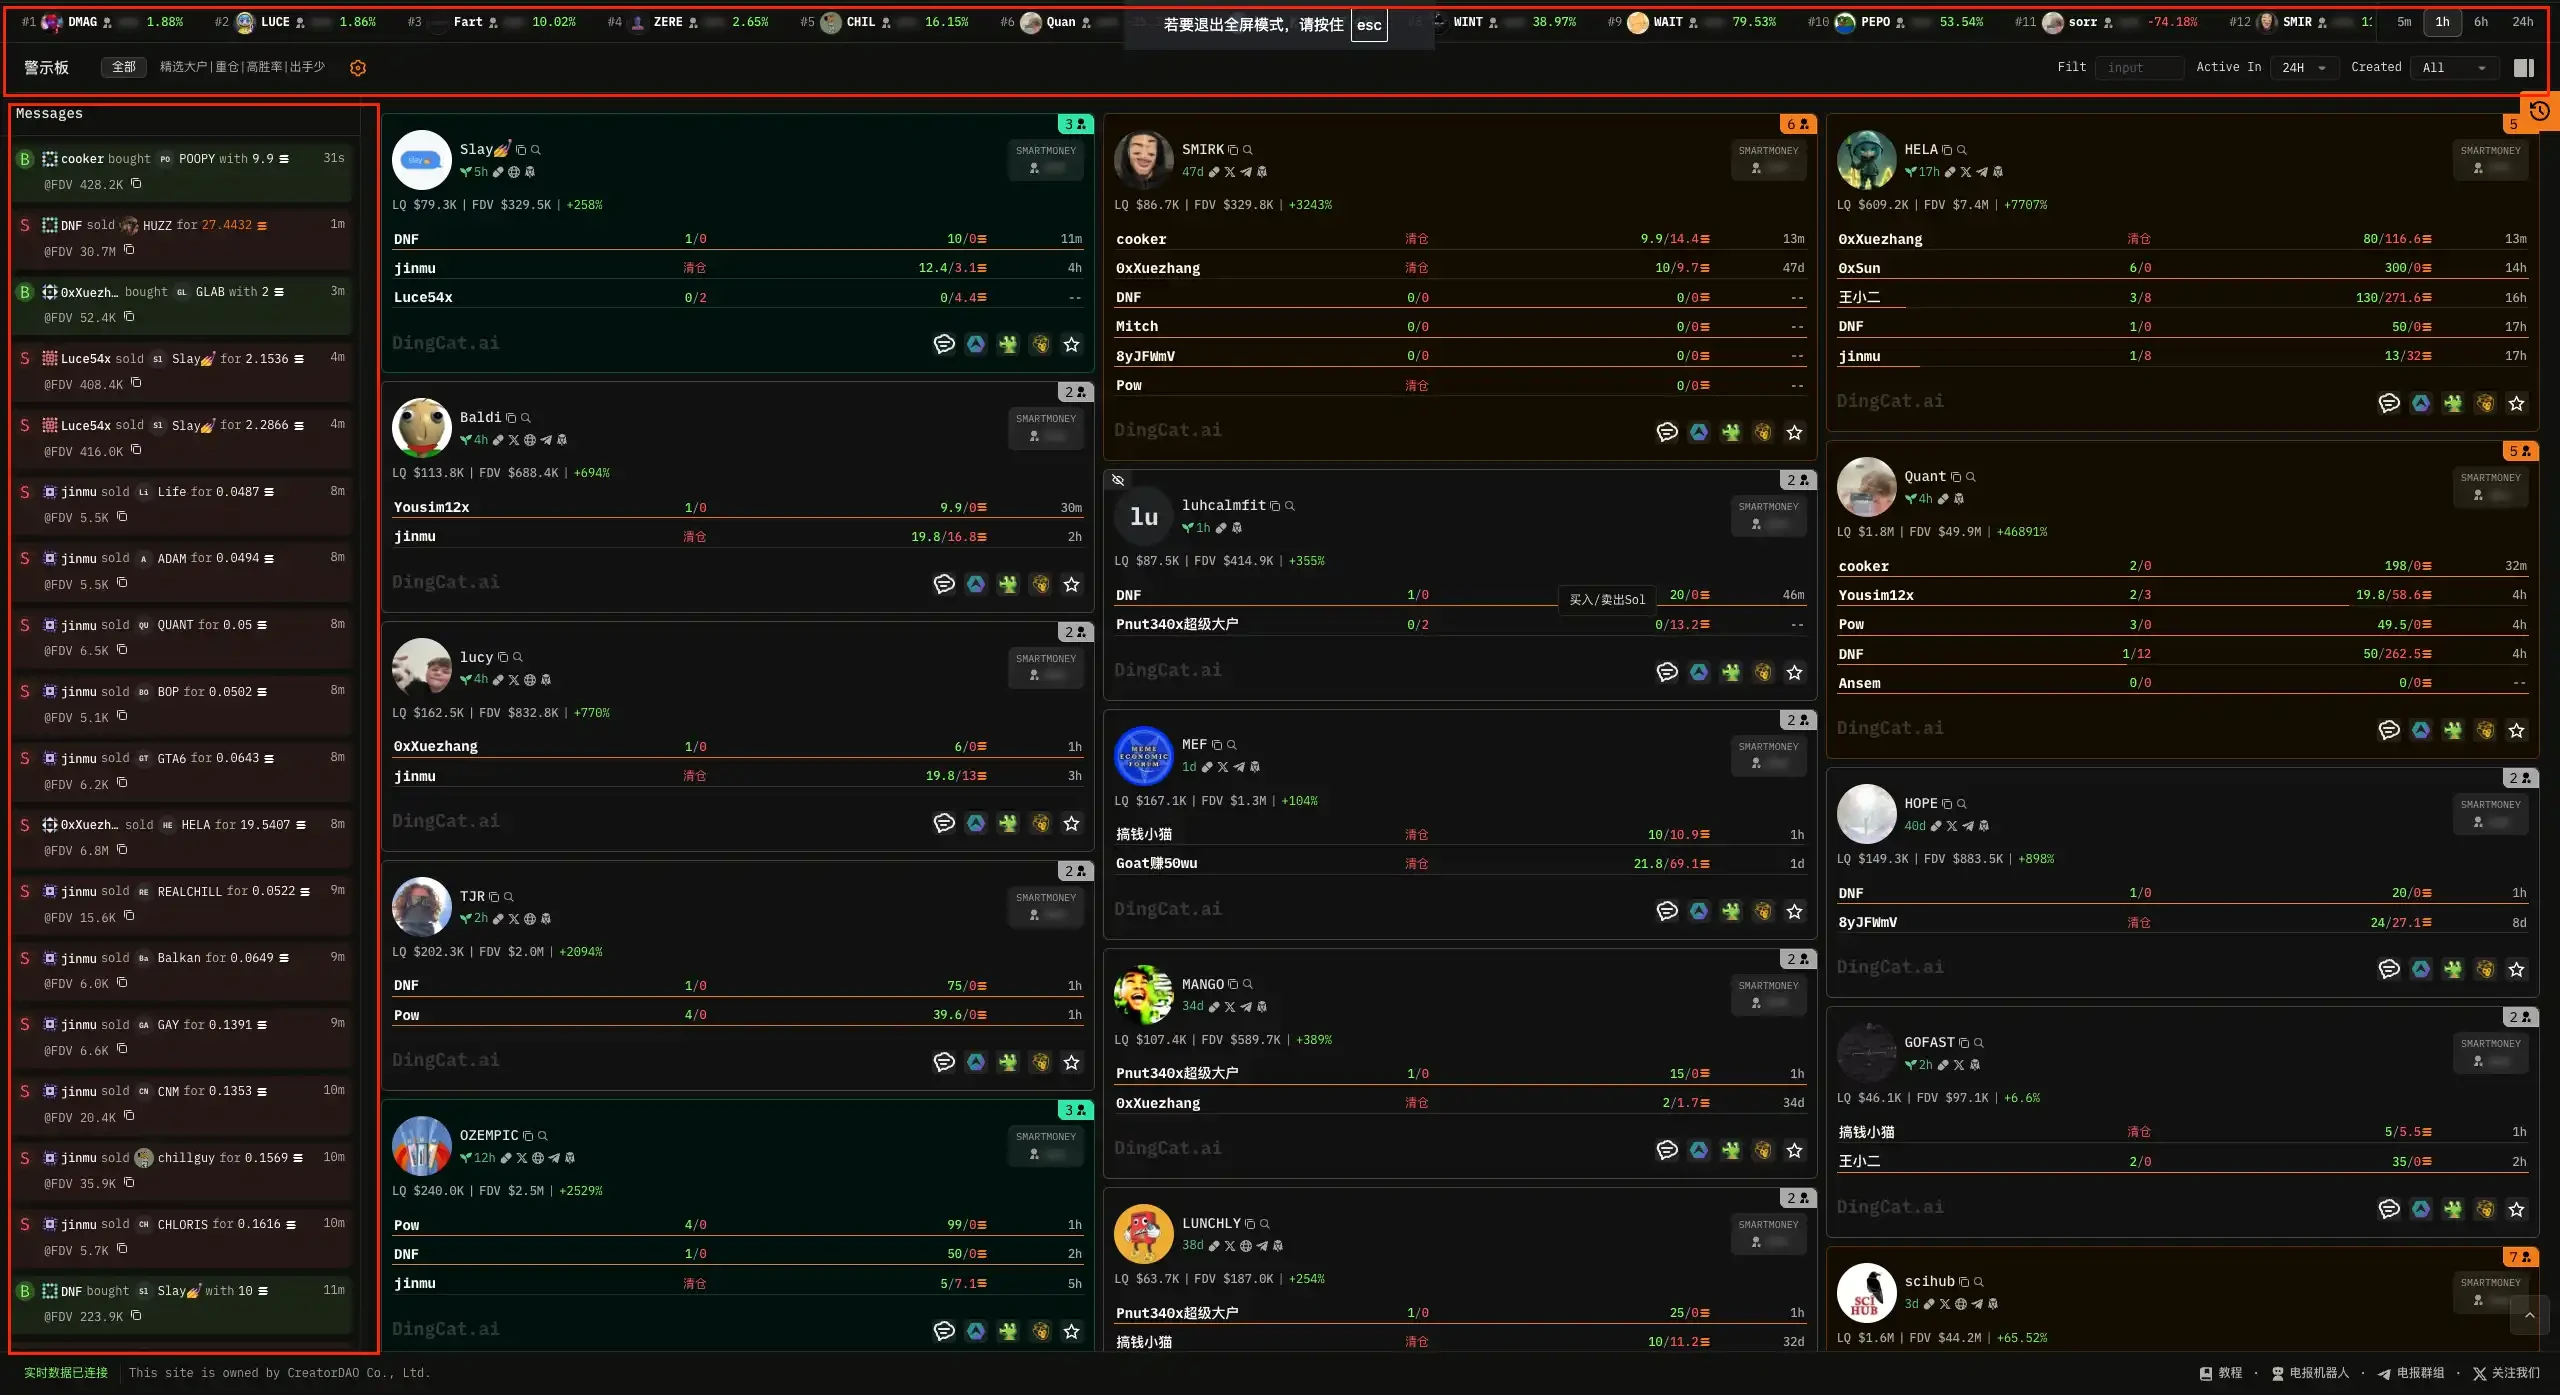Search the Quant token via magnifier
This screenshot has height=1395, width=2560.
(x=1970, y=477)
